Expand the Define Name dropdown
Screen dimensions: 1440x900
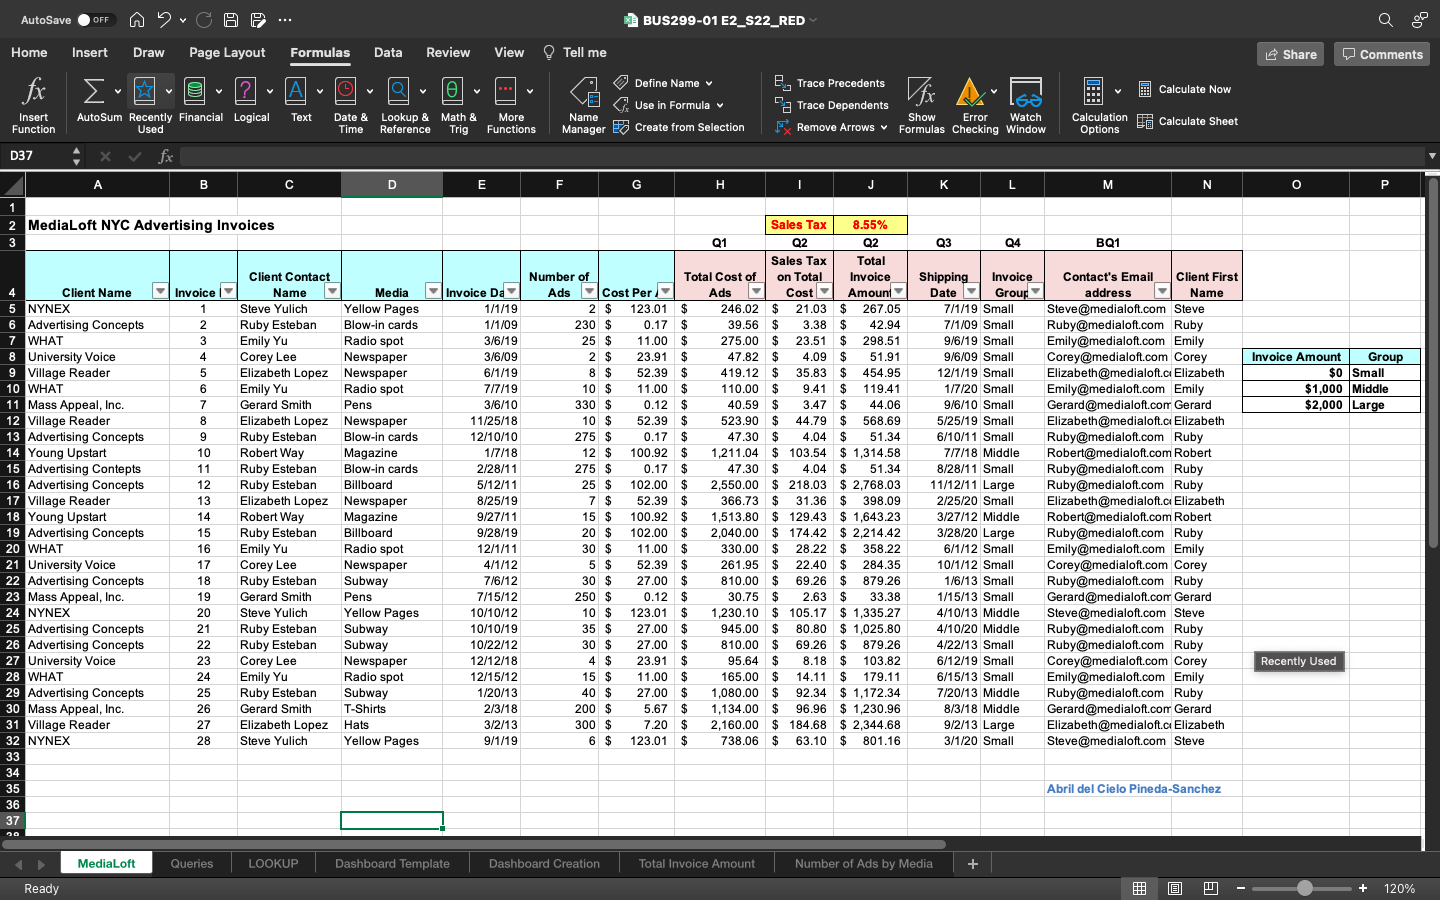point(709,83)
